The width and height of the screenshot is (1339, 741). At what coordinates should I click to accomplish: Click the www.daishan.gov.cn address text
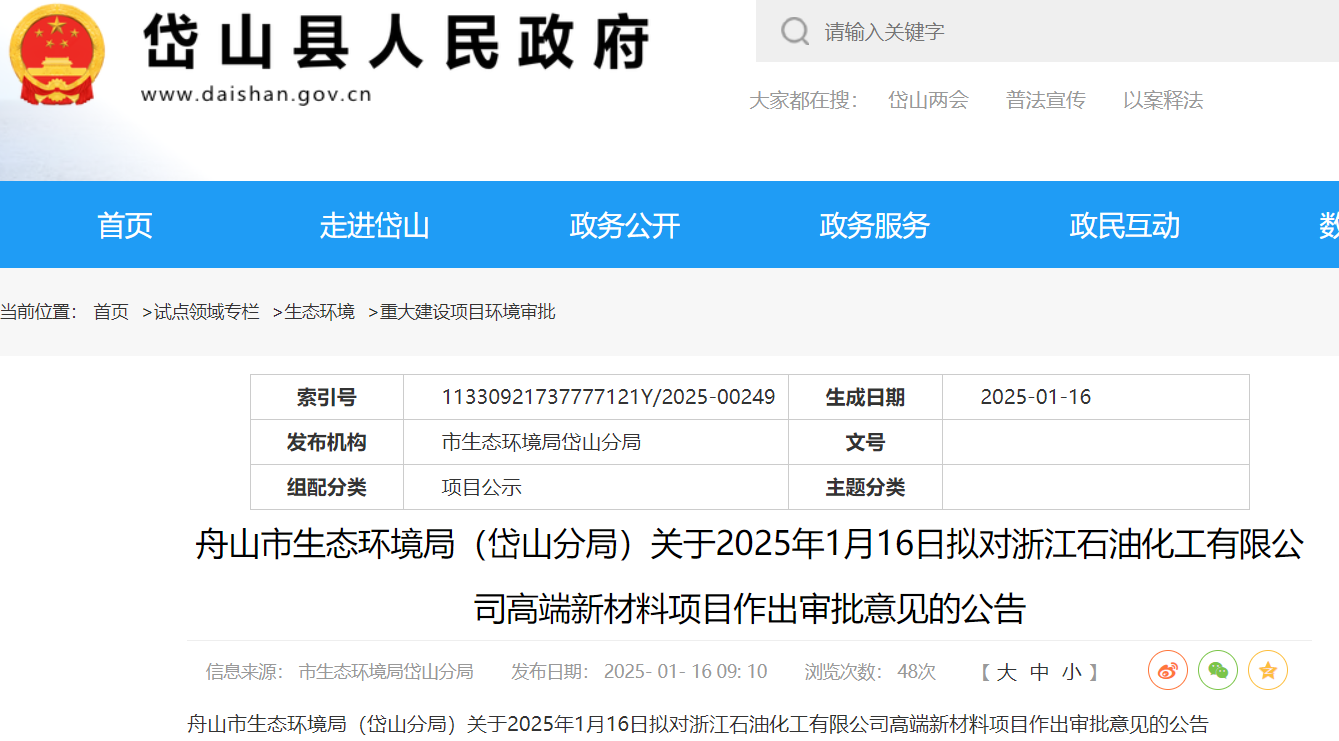[257, 95]
